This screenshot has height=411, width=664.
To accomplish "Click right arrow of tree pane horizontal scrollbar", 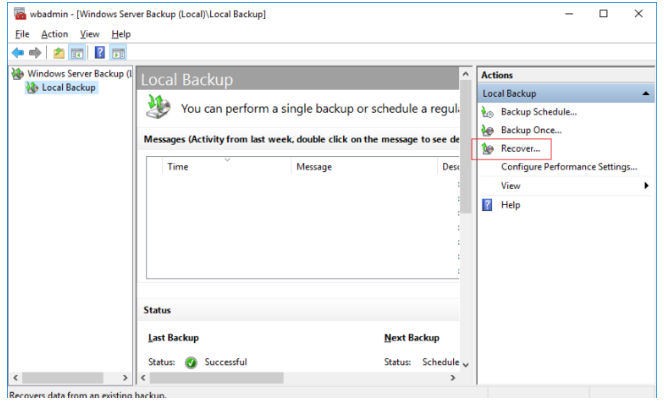I will pyautogui.click(x=125, y=378).
